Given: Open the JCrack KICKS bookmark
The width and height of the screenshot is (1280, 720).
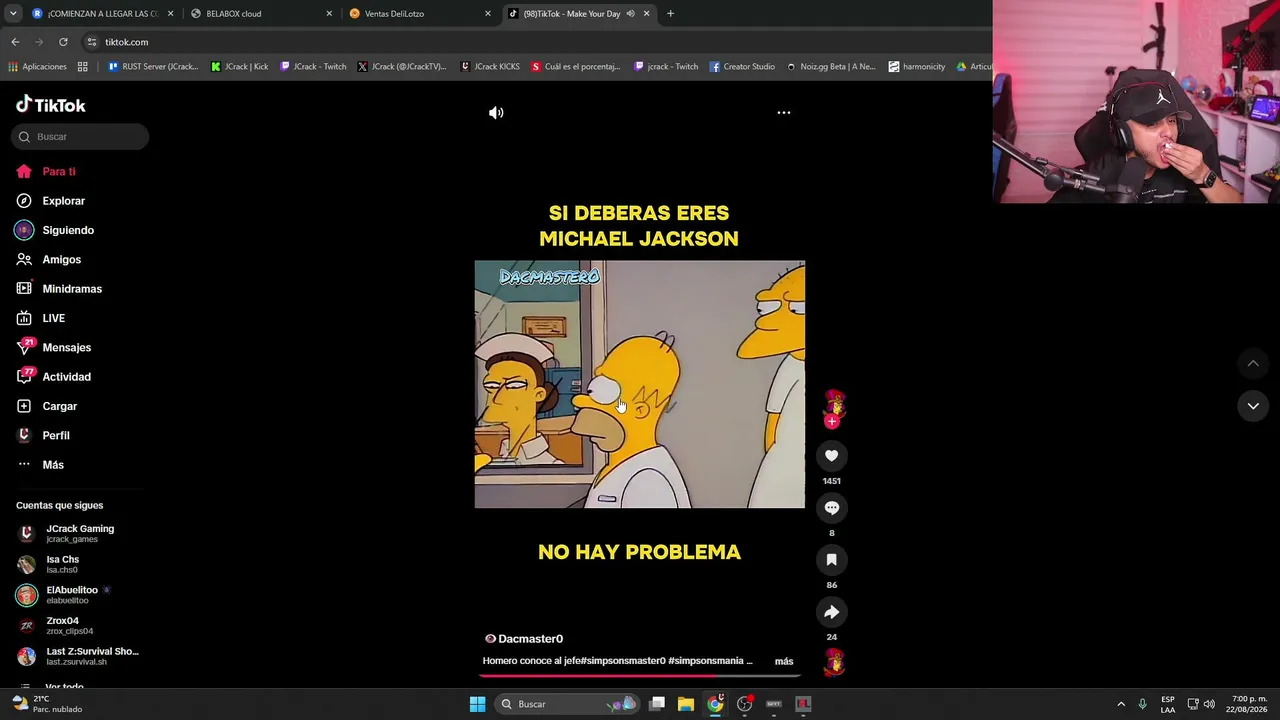Looking at the screenshot, I should pos(490,67).
